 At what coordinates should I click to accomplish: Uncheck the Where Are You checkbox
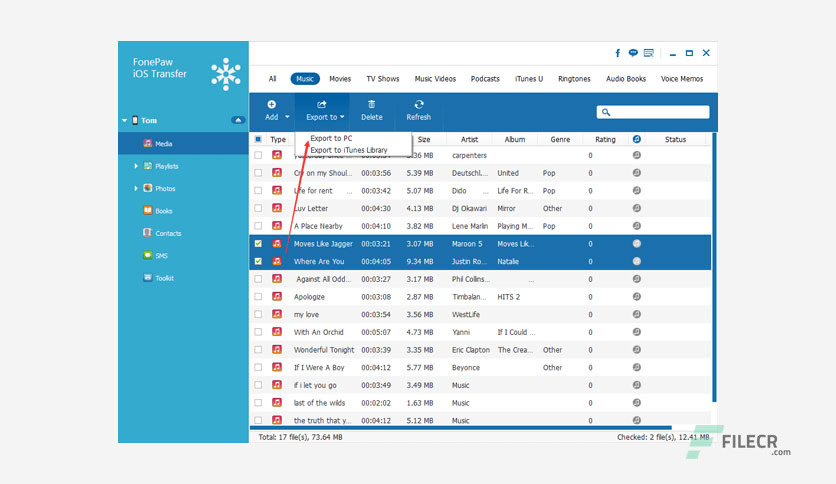coord(258,261)
